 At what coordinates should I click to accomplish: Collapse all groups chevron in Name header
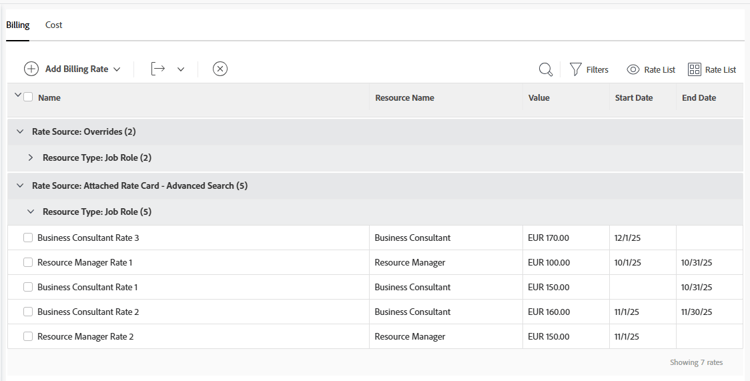pyautogui.click(x=18, y=95)
